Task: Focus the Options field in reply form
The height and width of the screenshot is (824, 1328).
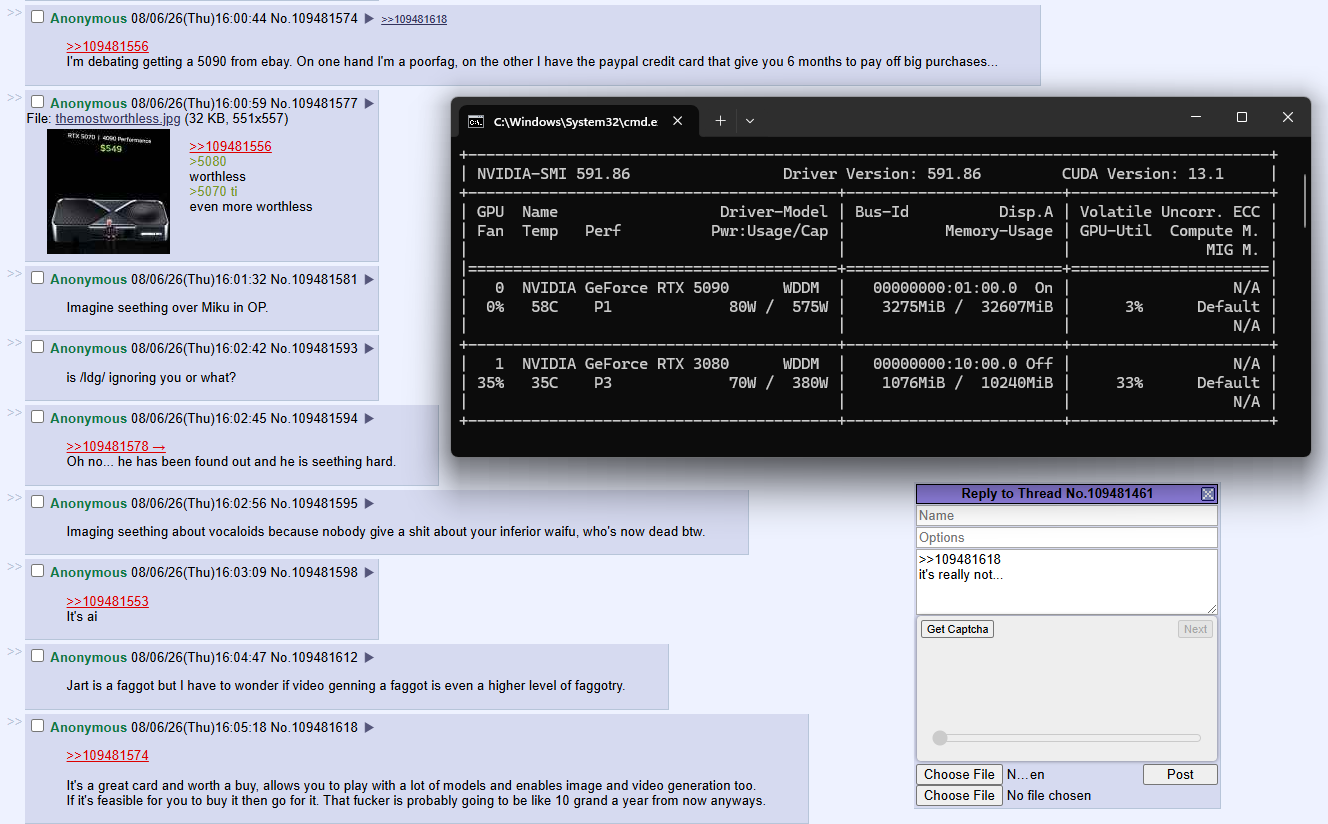Action: tap(1067, 538)
